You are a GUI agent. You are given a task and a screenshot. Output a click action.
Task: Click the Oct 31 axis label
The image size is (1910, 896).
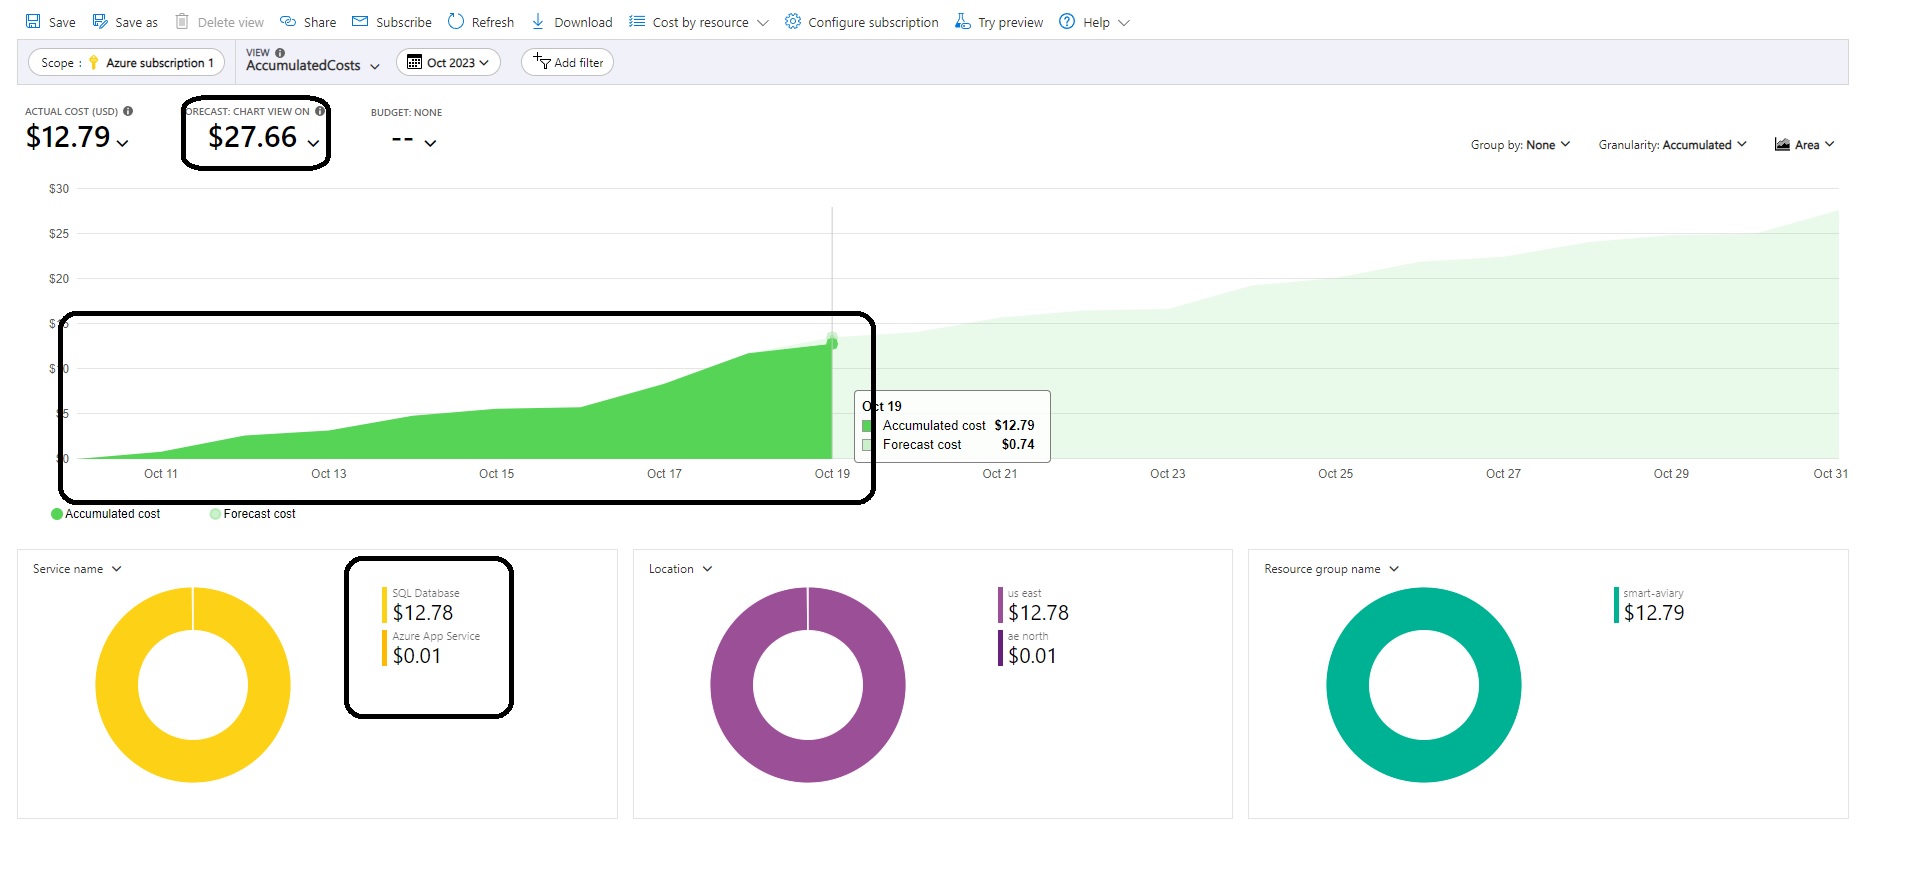(x=1830, y=474)
